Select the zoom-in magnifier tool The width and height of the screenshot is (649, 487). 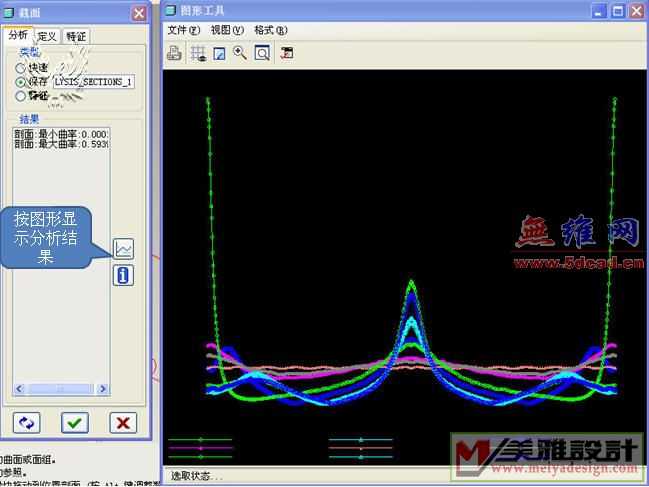240,54
